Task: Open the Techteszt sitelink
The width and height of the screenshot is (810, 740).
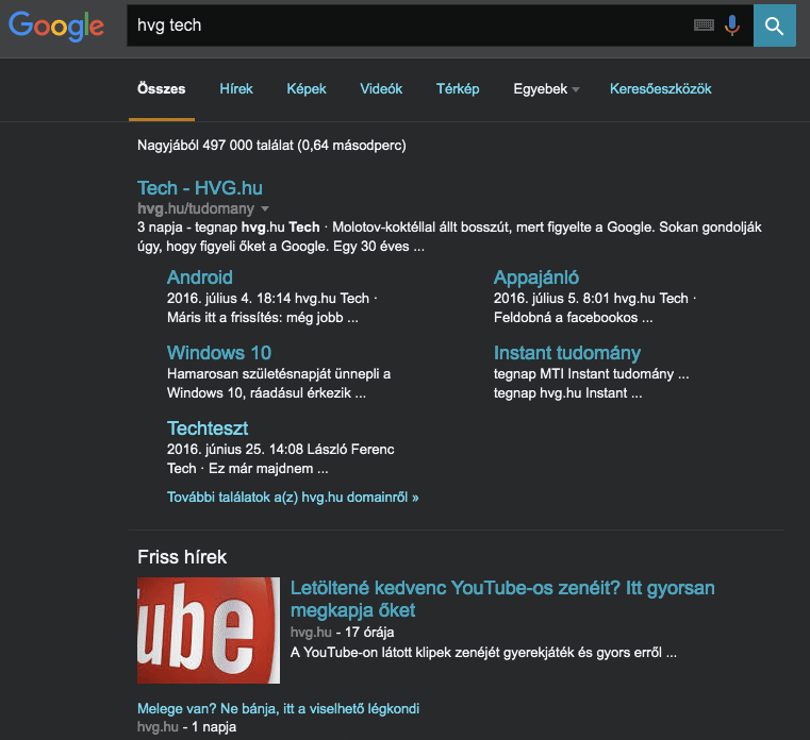Action: (x=208, y=428)
